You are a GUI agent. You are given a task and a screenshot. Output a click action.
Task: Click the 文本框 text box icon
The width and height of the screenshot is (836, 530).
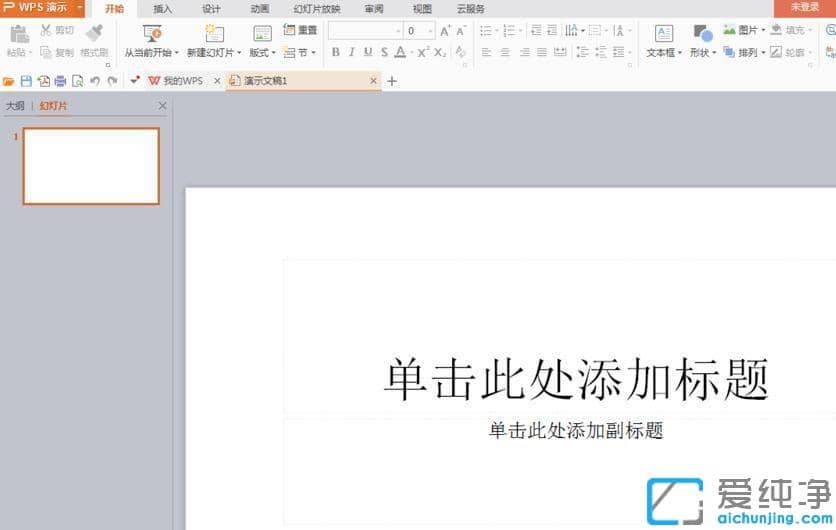click(663, 34)
